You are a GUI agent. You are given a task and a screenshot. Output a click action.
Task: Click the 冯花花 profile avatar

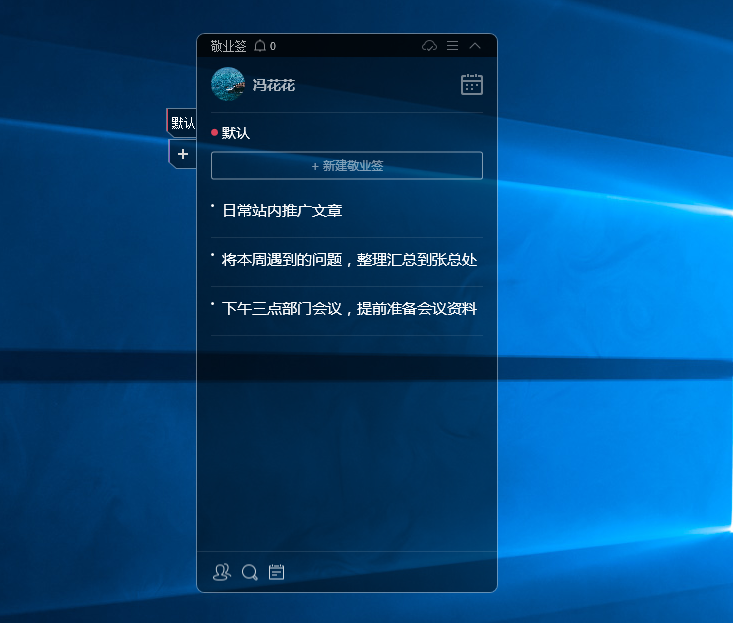[228, 85]
